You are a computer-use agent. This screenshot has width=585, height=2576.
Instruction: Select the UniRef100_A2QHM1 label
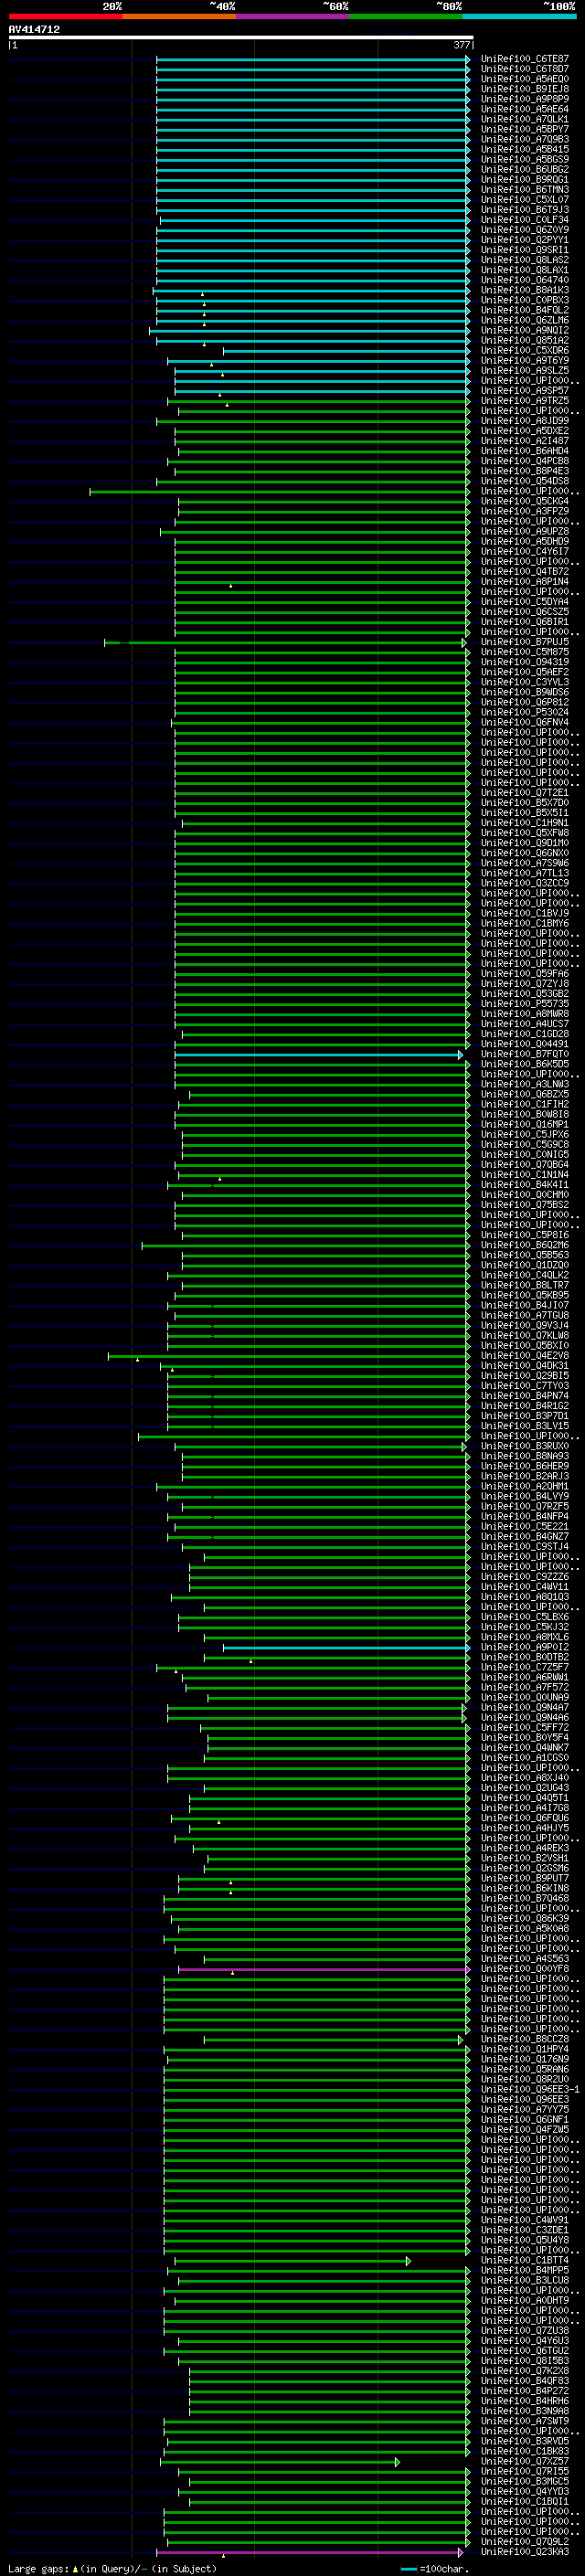pos(525,1486)
